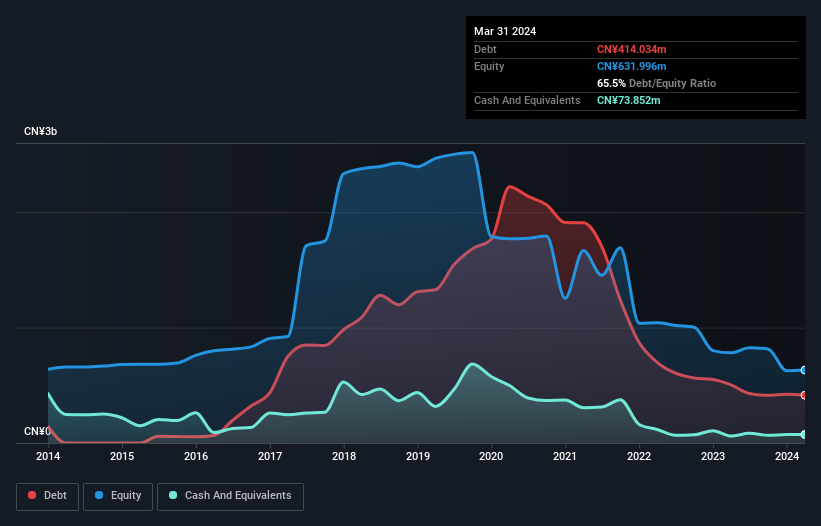Click the tooltip's Cash And Equivalents label
The height and width of the screenshot is (526, 821).
pyautogui.click(x=527, y=100)
